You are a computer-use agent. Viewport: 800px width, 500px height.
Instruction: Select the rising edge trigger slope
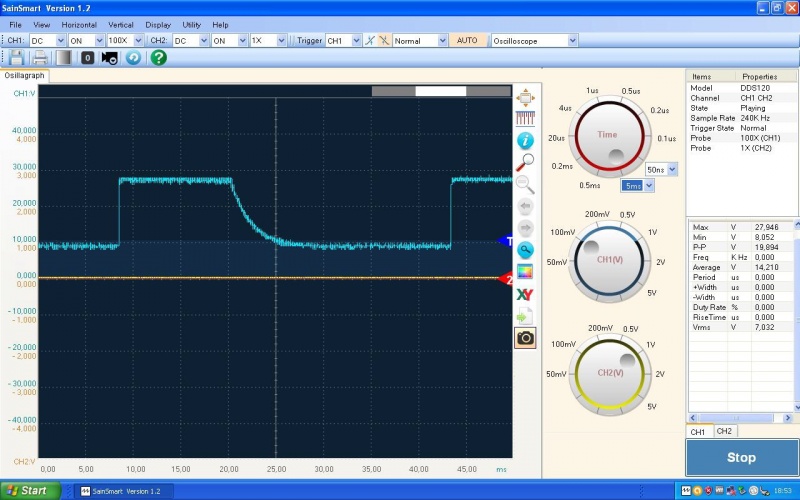tap(370, 41)
